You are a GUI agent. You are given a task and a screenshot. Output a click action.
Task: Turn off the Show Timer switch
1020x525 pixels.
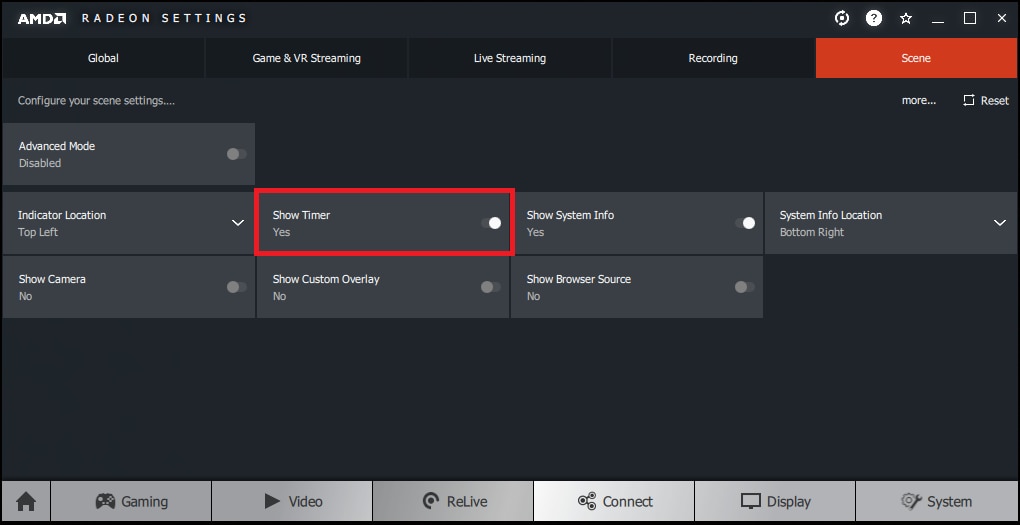tap(491, 223)
